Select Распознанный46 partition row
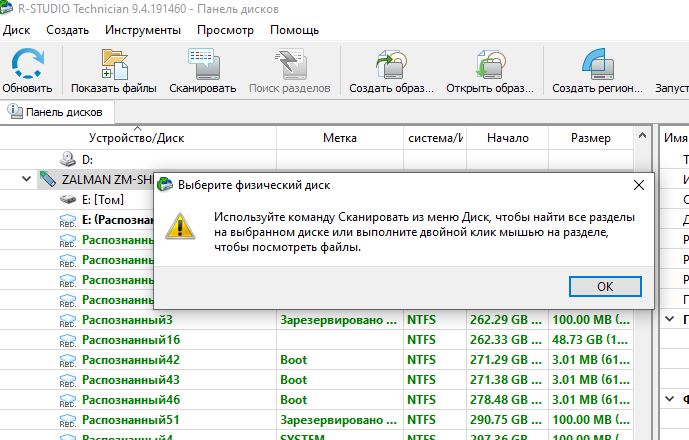The width and height of the screenshot is (689, 440). 316,400
